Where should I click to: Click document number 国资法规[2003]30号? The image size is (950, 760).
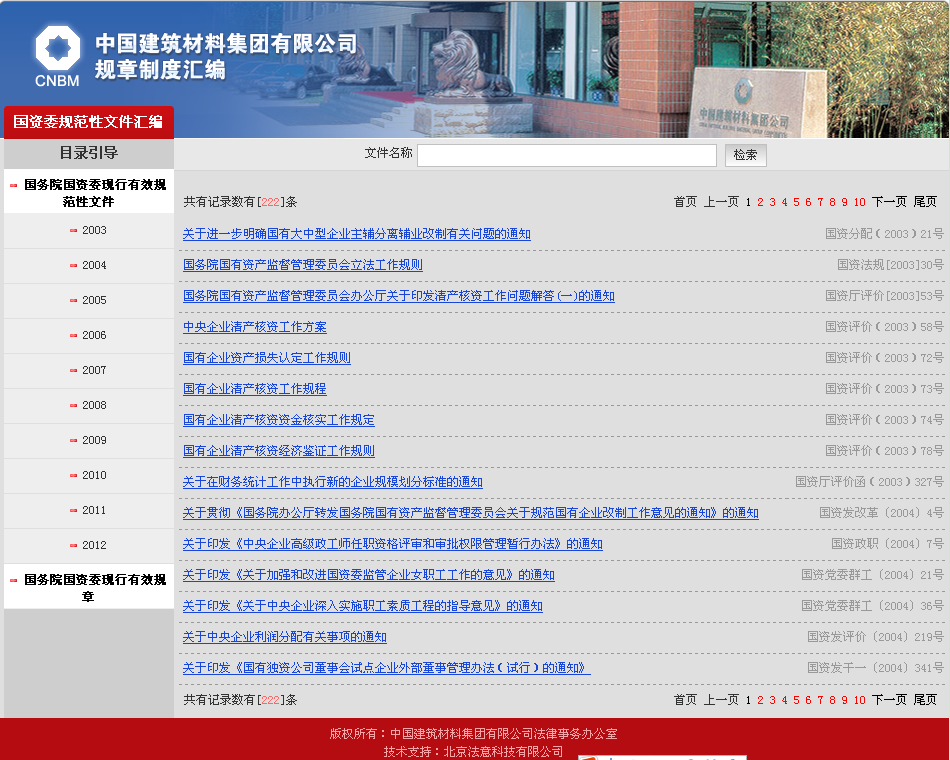click(890, 265)
